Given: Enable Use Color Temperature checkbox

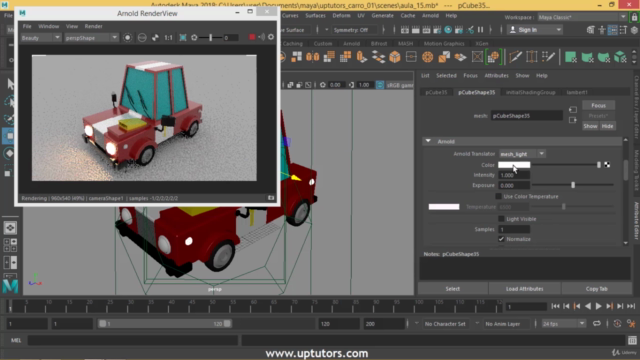Looking at the screenshot, I should tap(498, 196).
